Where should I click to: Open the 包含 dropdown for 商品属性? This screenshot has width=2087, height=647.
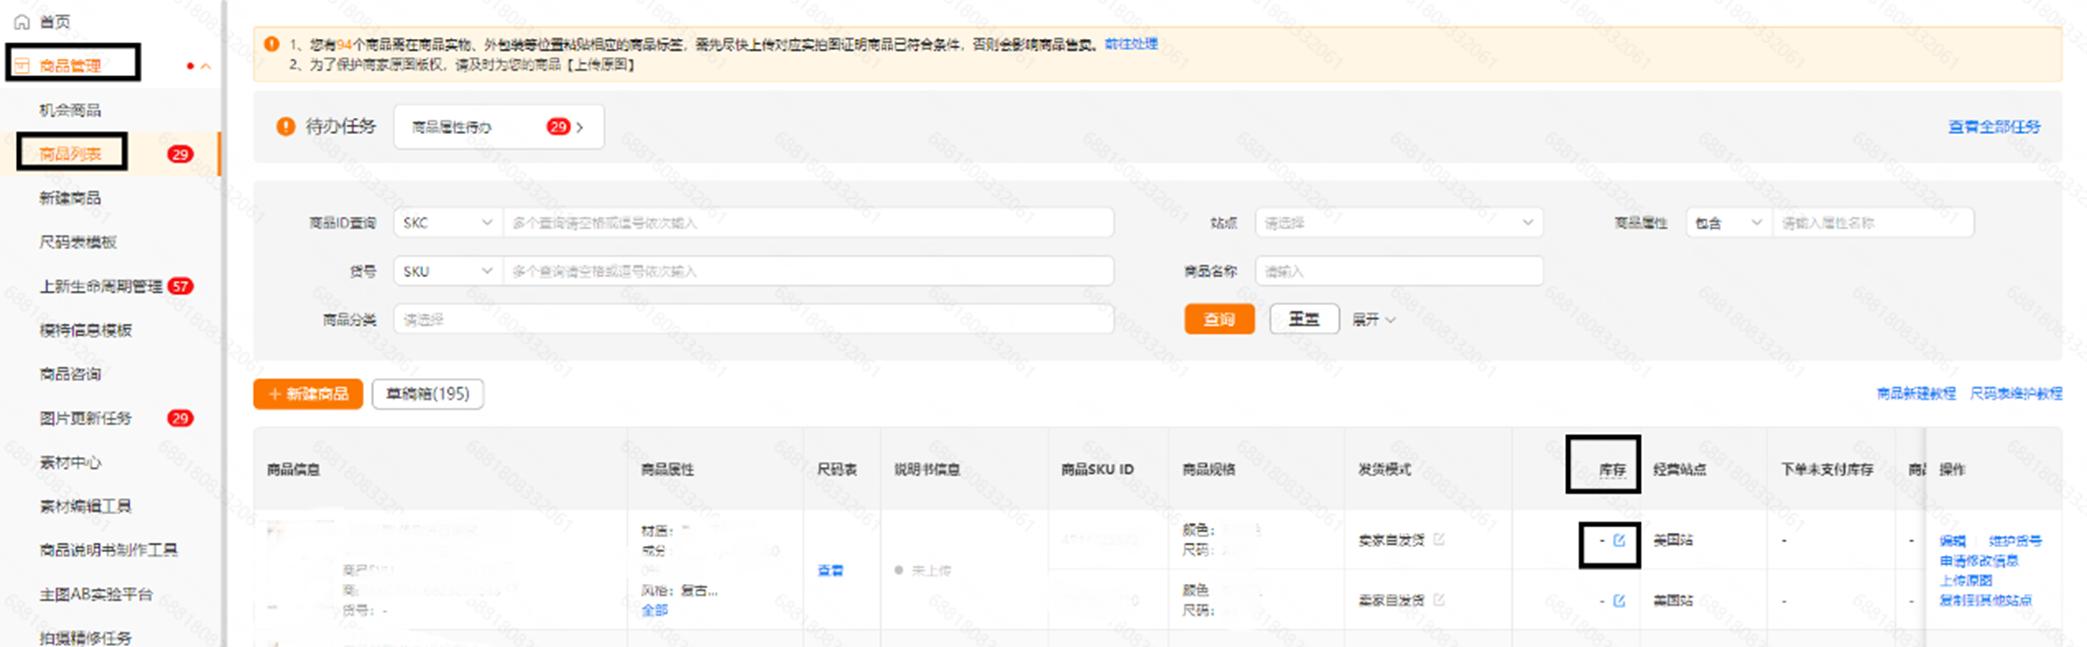[1728, 223]
